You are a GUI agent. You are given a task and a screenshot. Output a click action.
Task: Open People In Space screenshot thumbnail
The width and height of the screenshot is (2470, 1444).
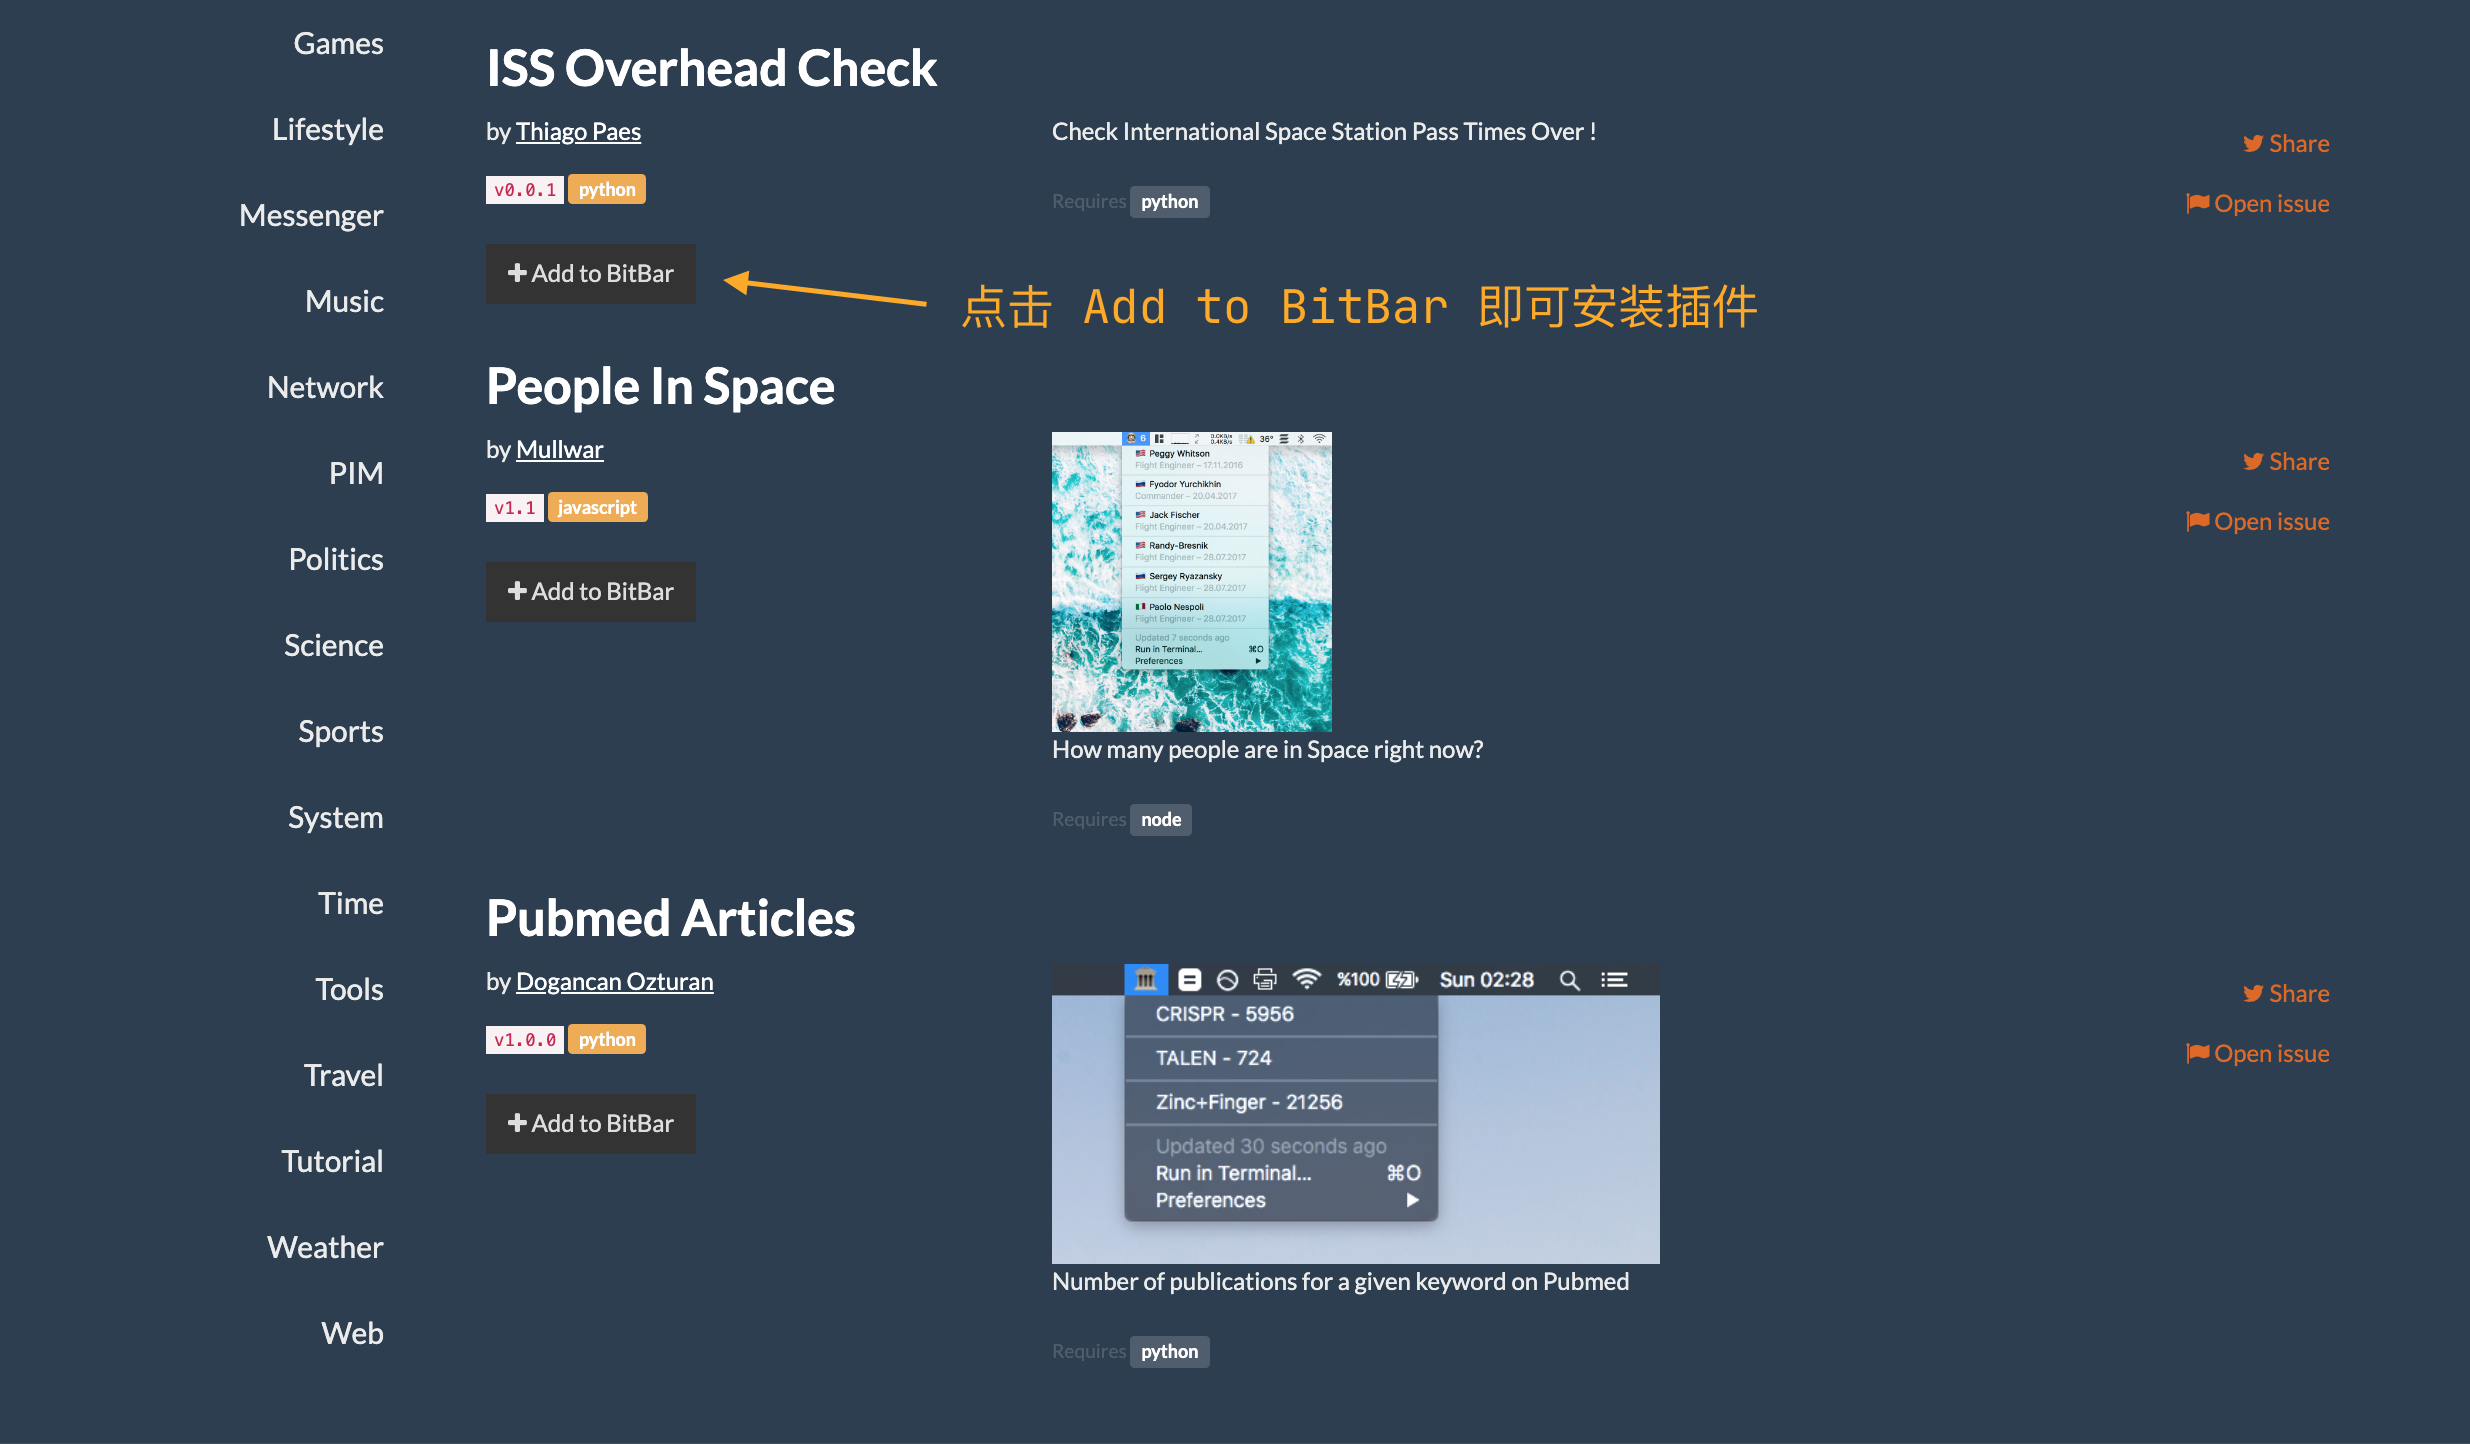pyautogui.click(x=1191, y=582)
